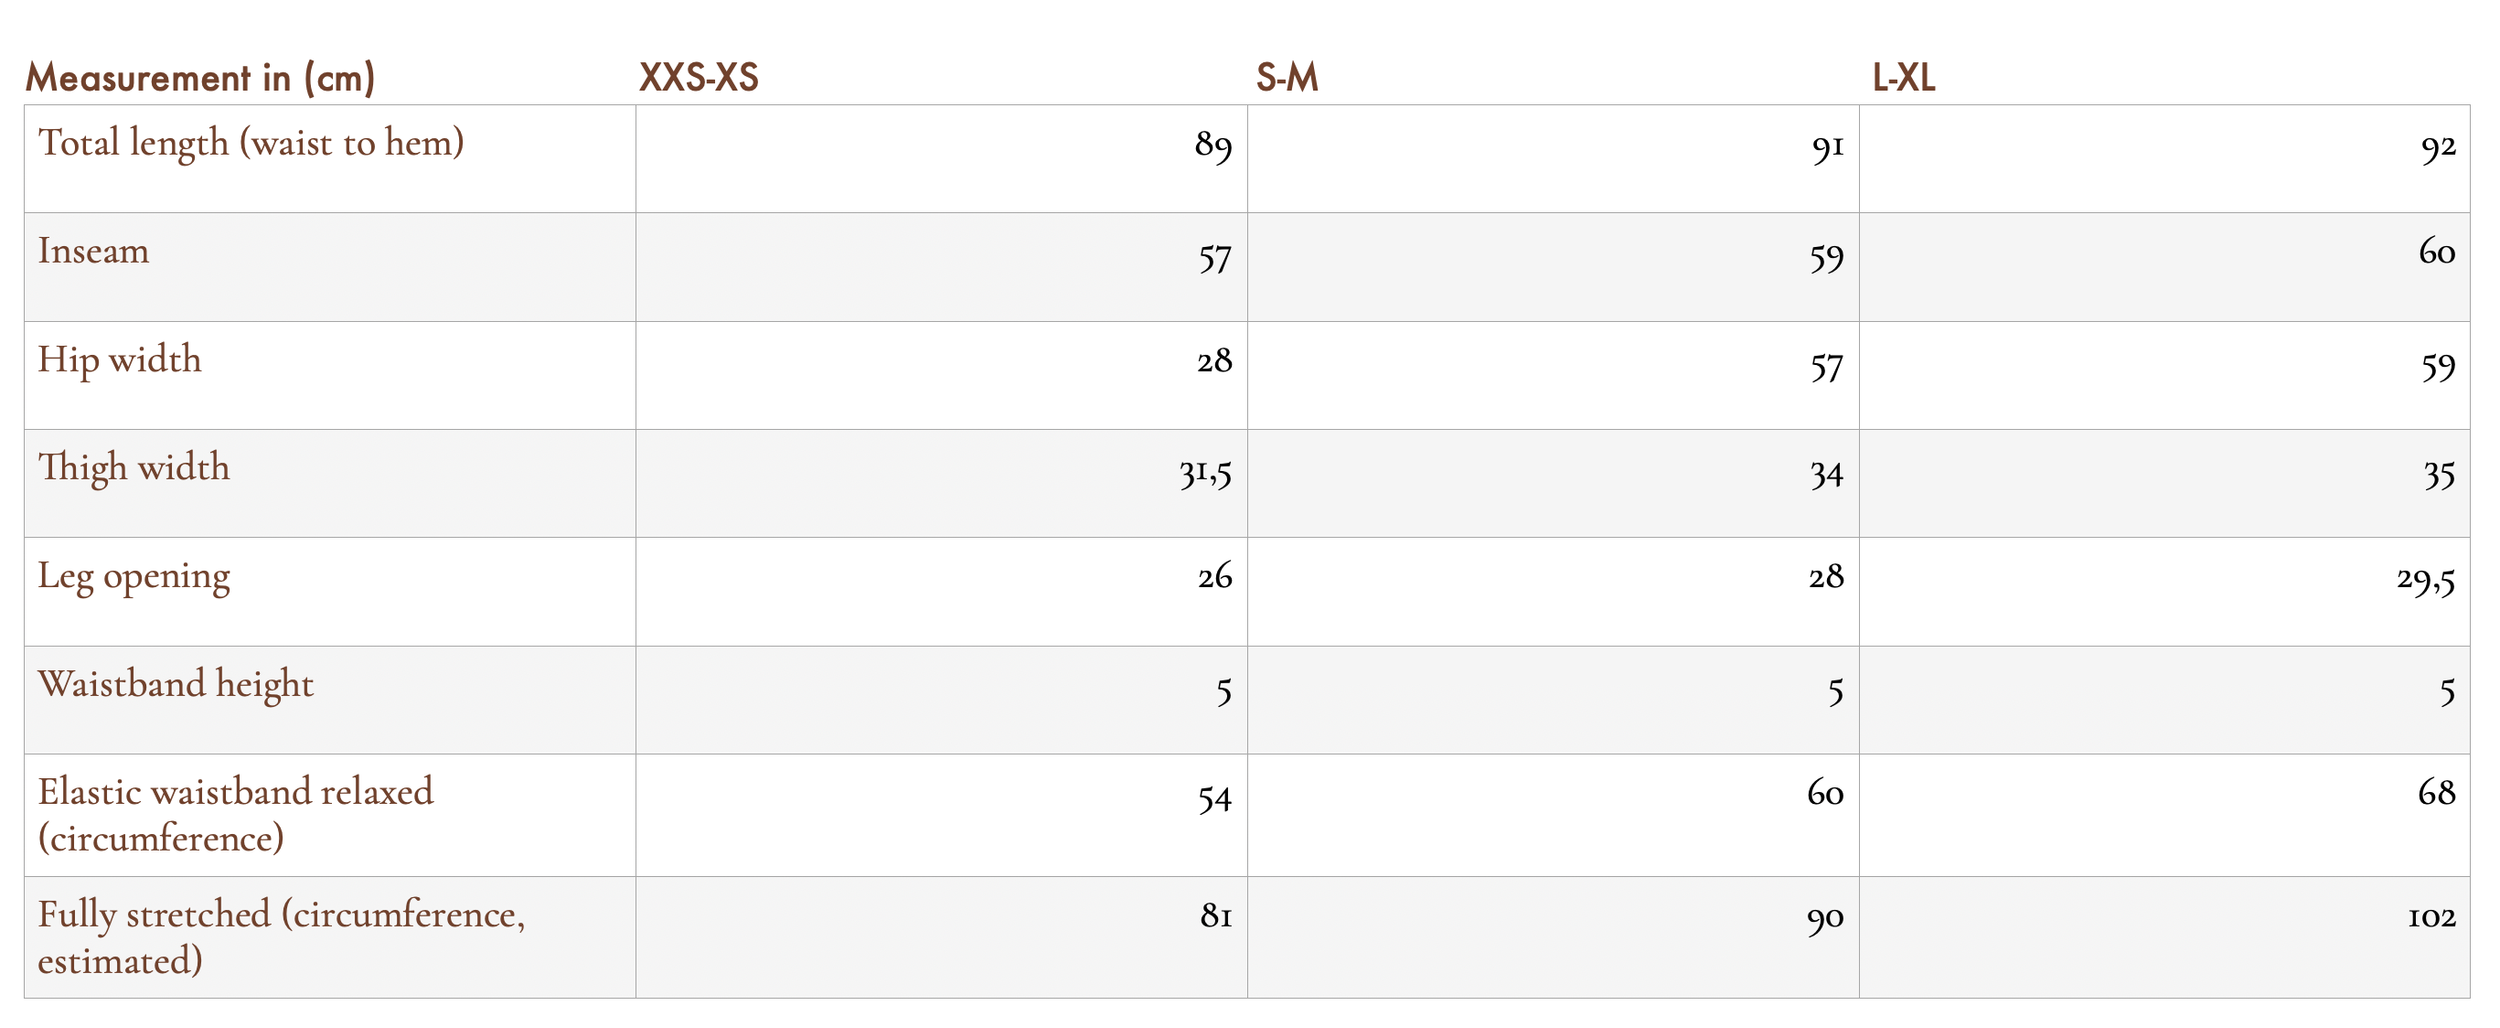Image resolution: width=2500 pixels, height=1028 pixels.
Task: Select the 89 total length cell
Action: (941, 159)
